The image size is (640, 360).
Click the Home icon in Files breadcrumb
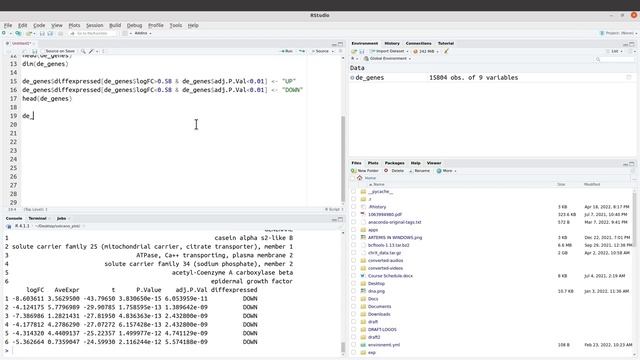[x=360, y=178]
